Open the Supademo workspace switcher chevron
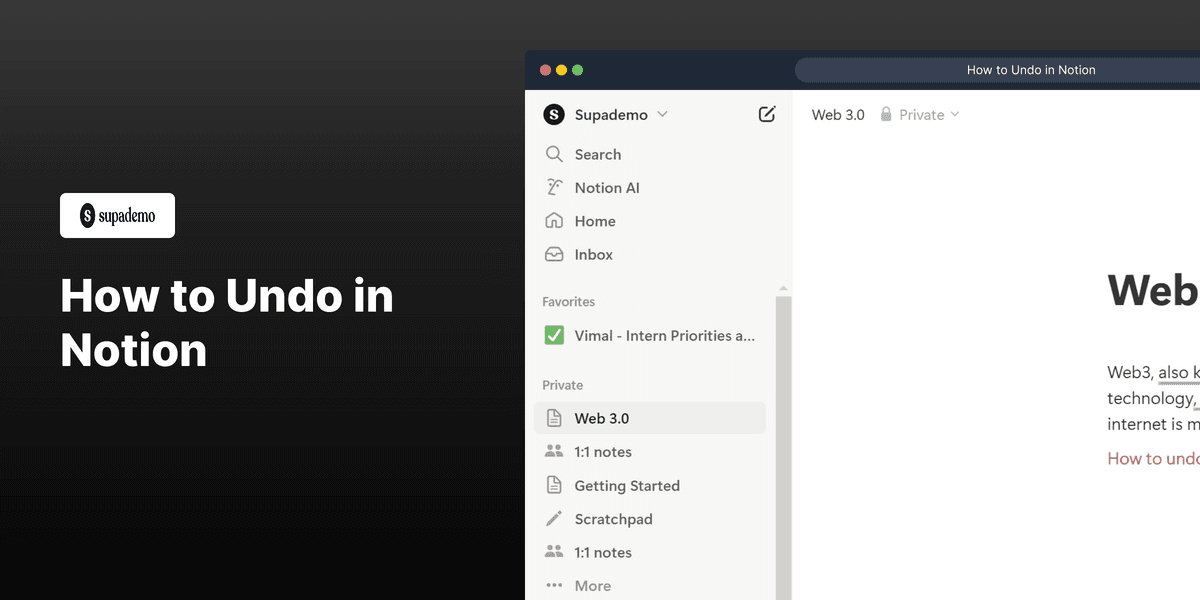The height and width of the screenshot is (600, 1200). coord(662,114)
